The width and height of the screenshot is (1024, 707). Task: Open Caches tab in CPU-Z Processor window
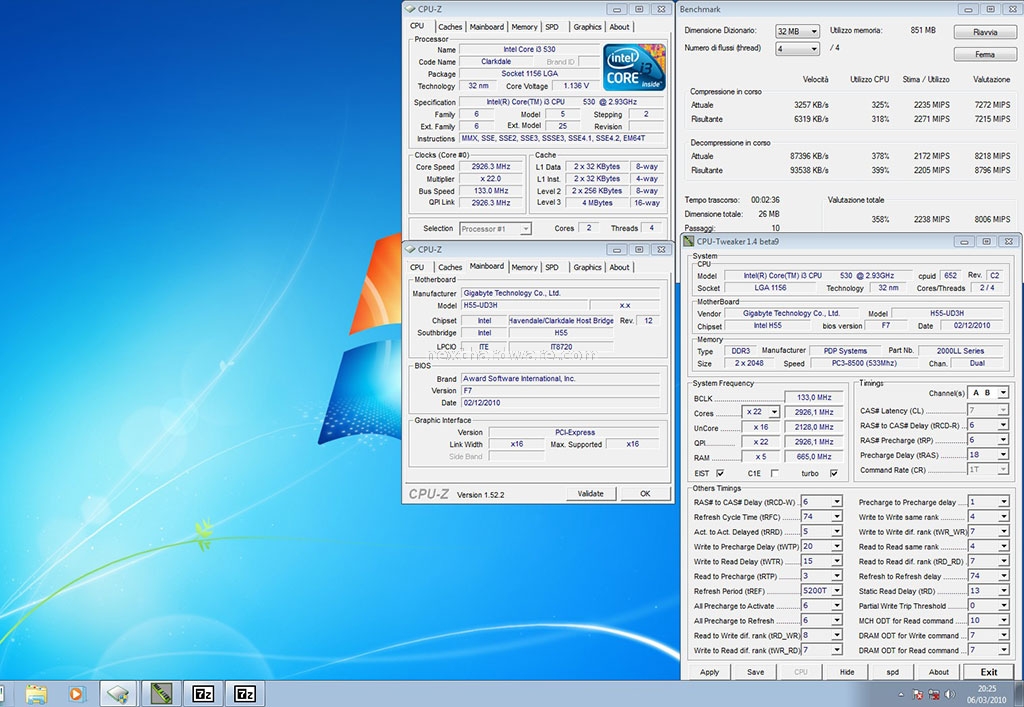point(450,27)
